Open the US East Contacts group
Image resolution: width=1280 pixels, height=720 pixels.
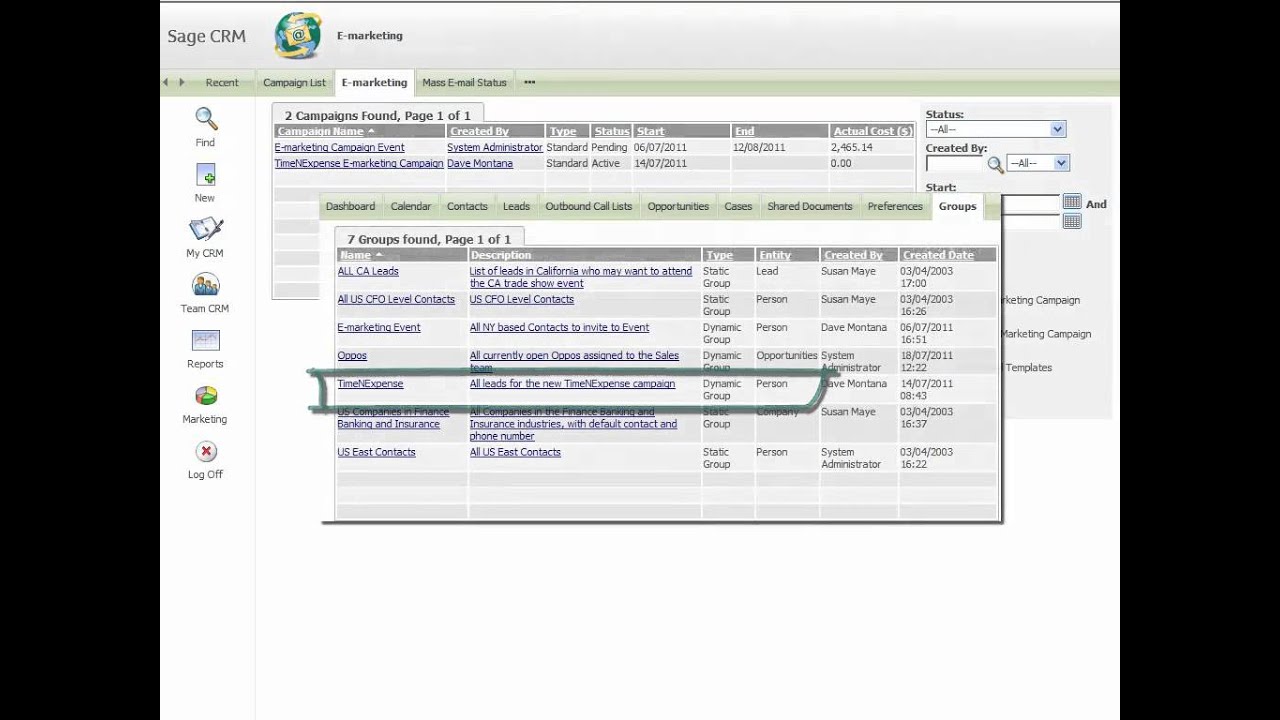coord(376,452)
